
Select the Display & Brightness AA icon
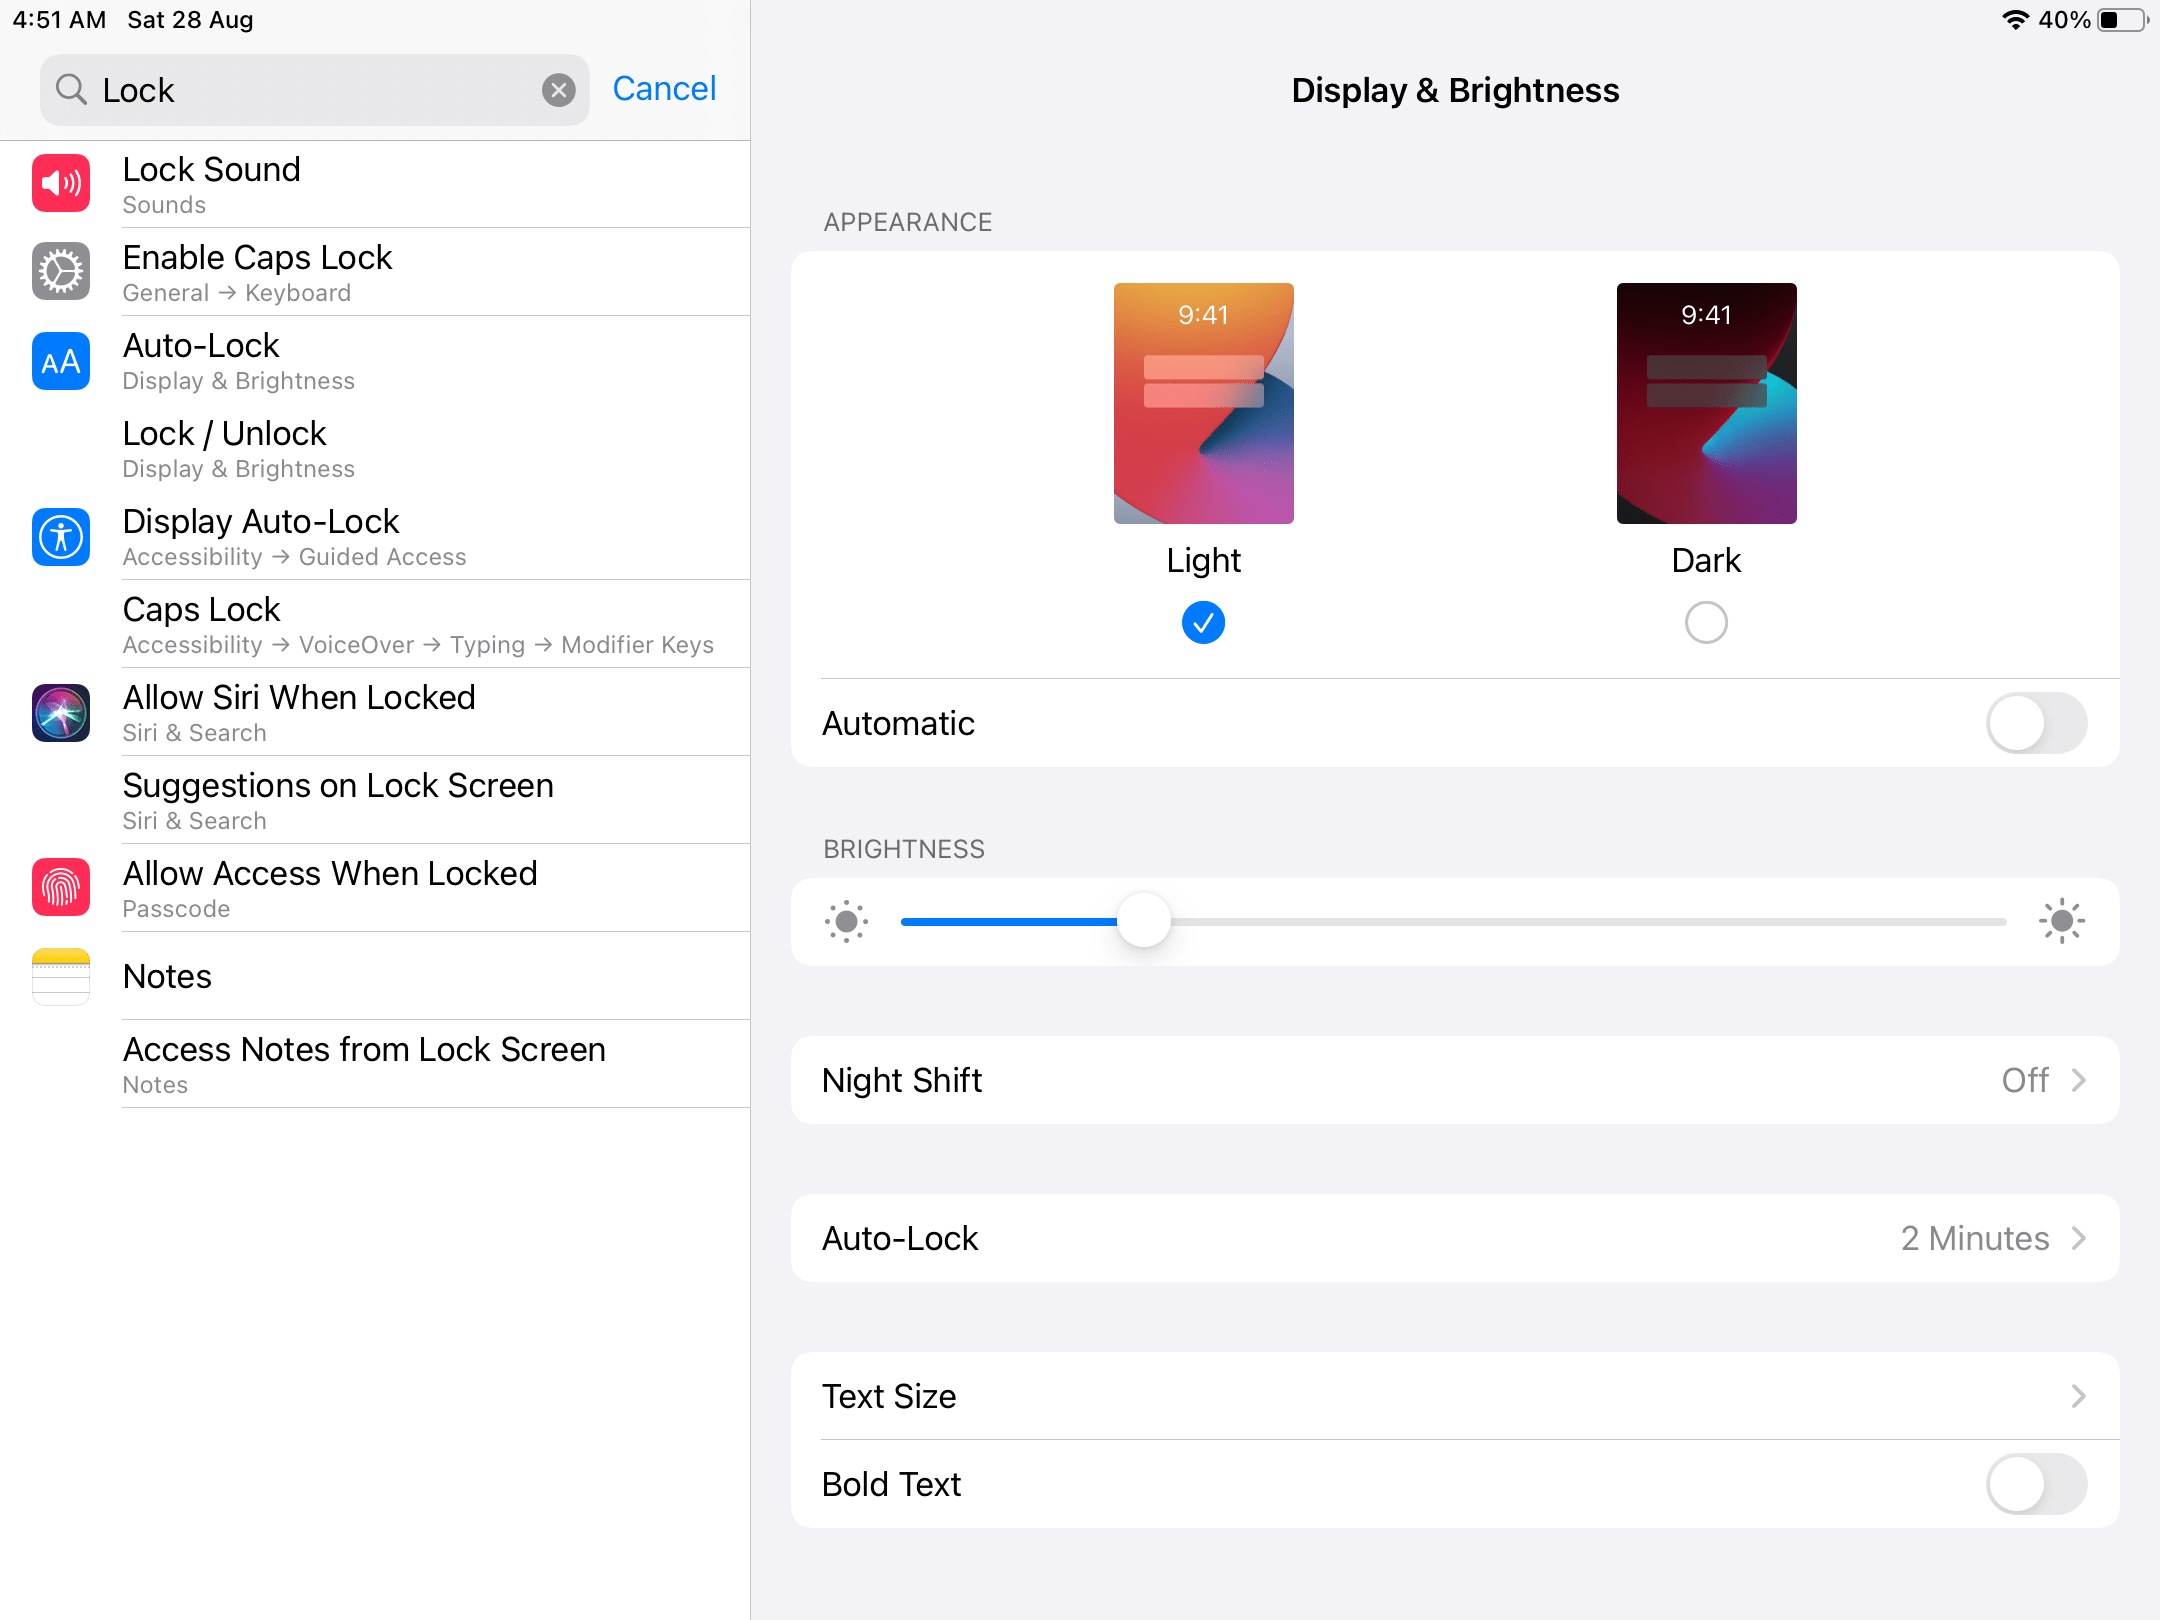[60, 361]
